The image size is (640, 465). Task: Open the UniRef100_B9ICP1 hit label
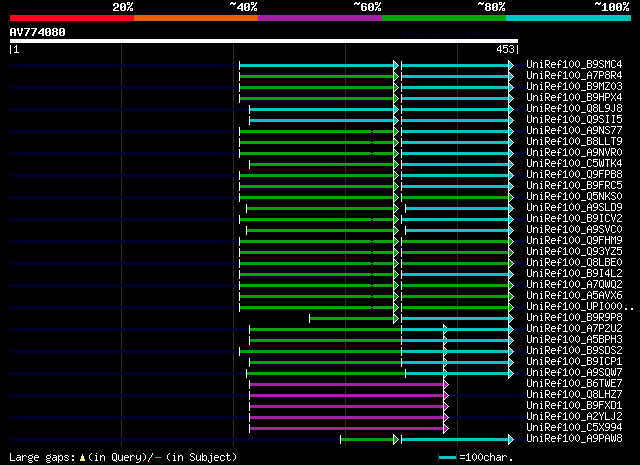pyautogui.click(x=574, y=362)
